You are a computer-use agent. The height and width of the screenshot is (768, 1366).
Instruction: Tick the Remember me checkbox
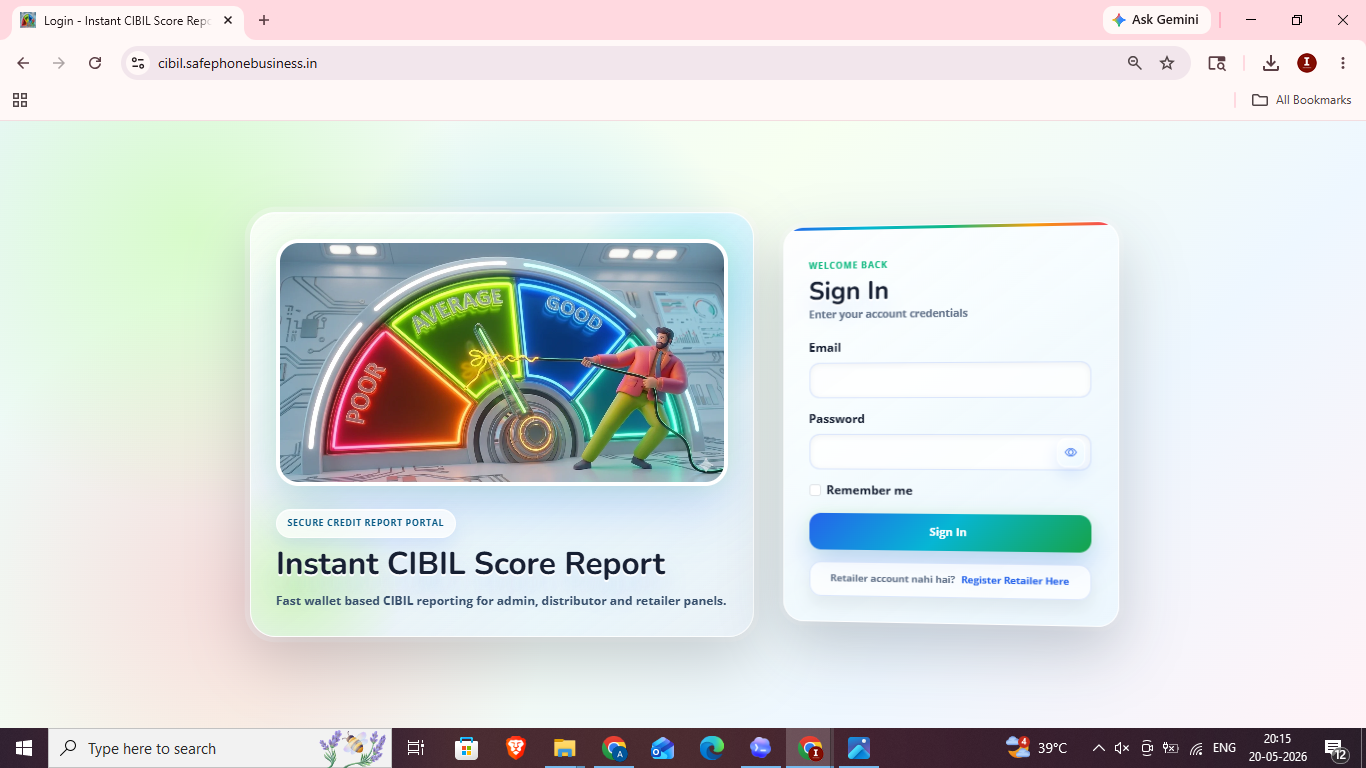coord(815,490)
